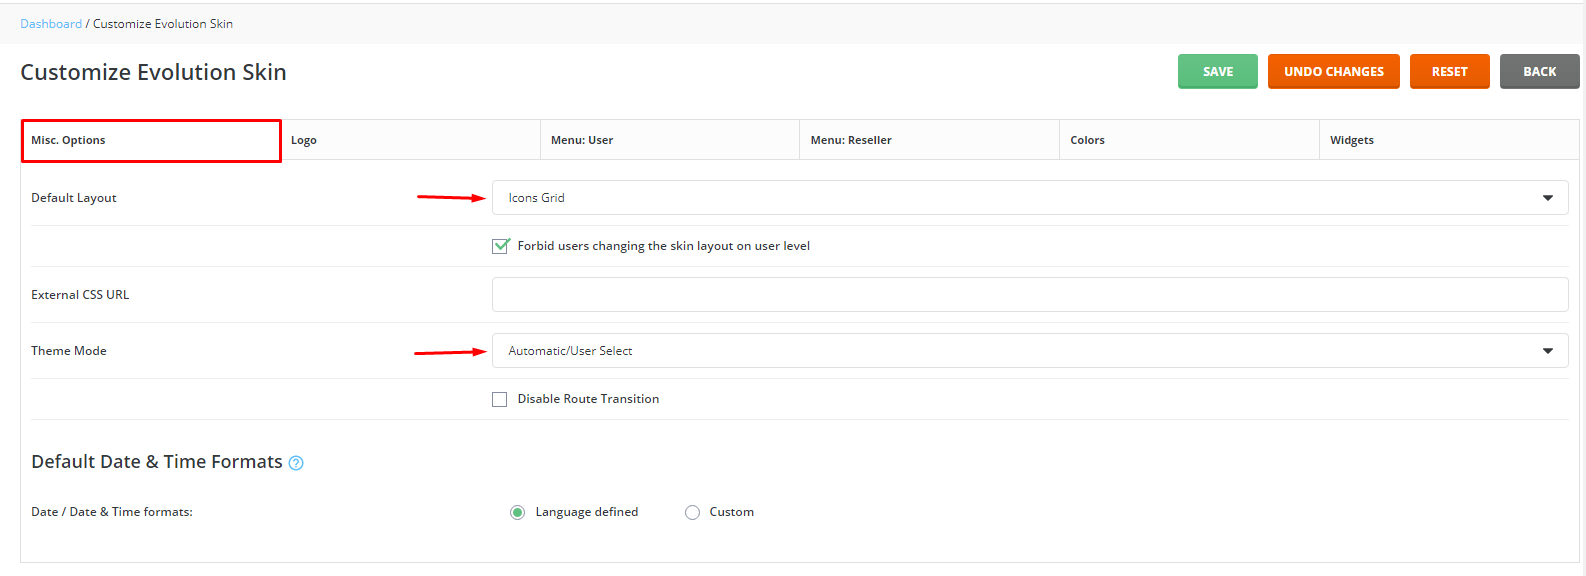Select the Misc. Options tab
Screen dimensions: 1586x576
151,140
